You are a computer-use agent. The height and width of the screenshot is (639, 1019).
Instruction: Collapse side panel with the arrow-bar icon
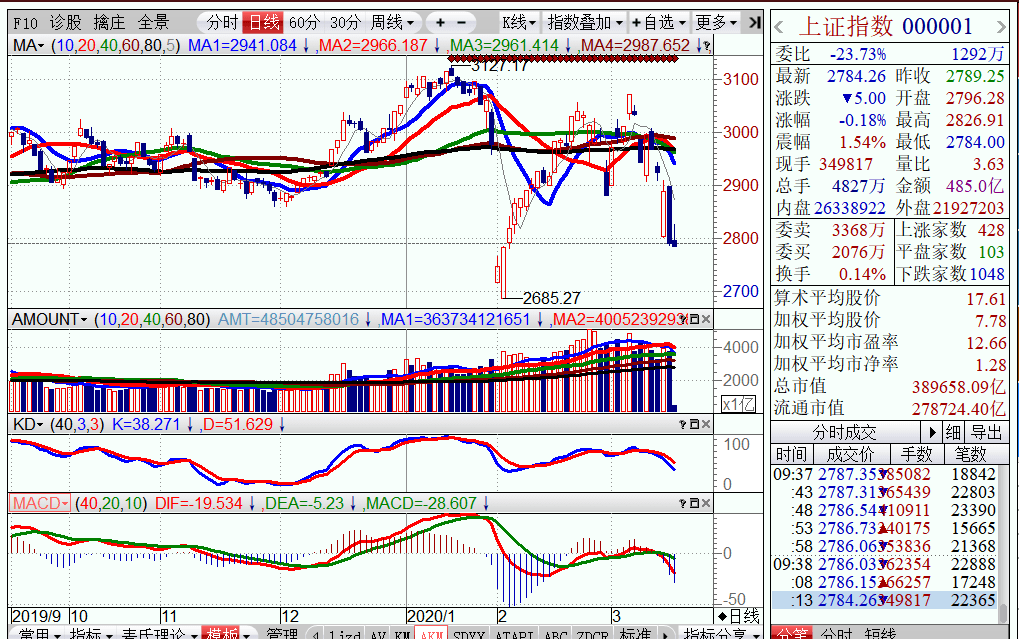click(x=754, y=23)
